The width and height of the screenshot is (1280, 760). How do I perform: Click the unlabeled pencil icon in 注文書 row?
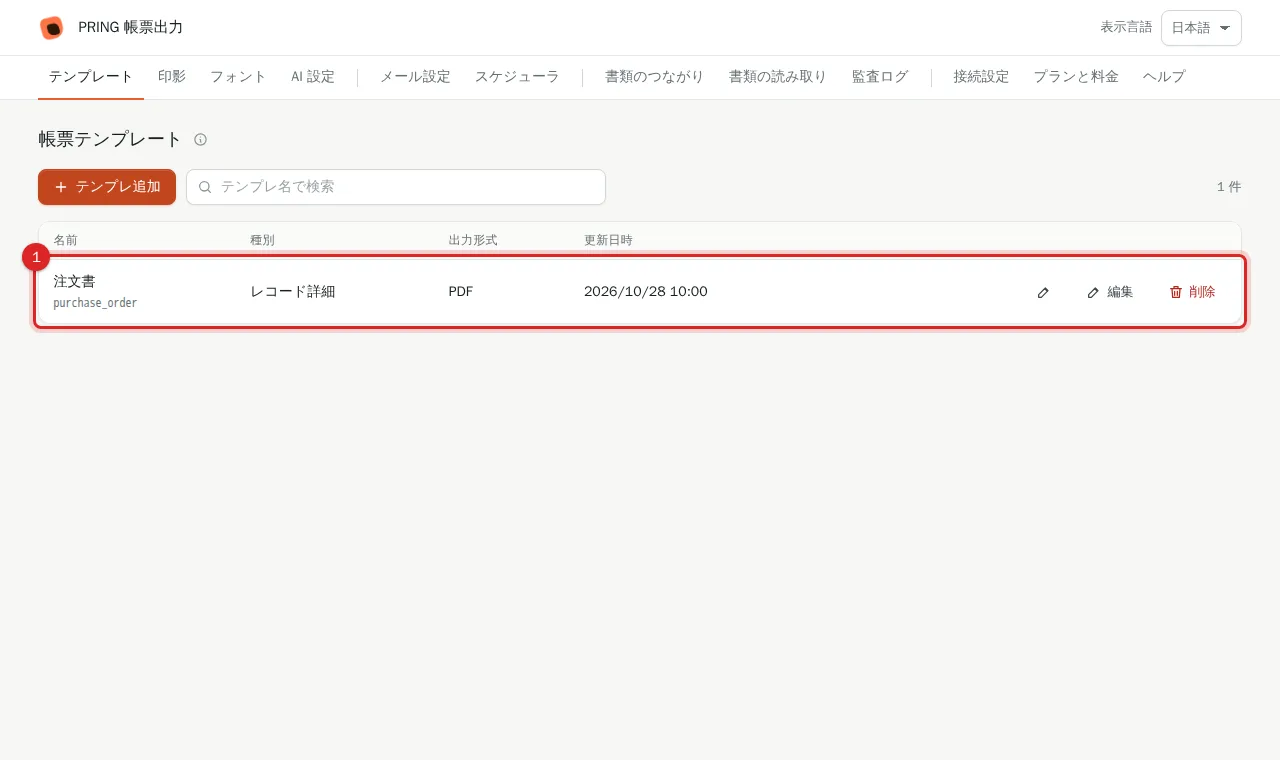point(1043,292)
